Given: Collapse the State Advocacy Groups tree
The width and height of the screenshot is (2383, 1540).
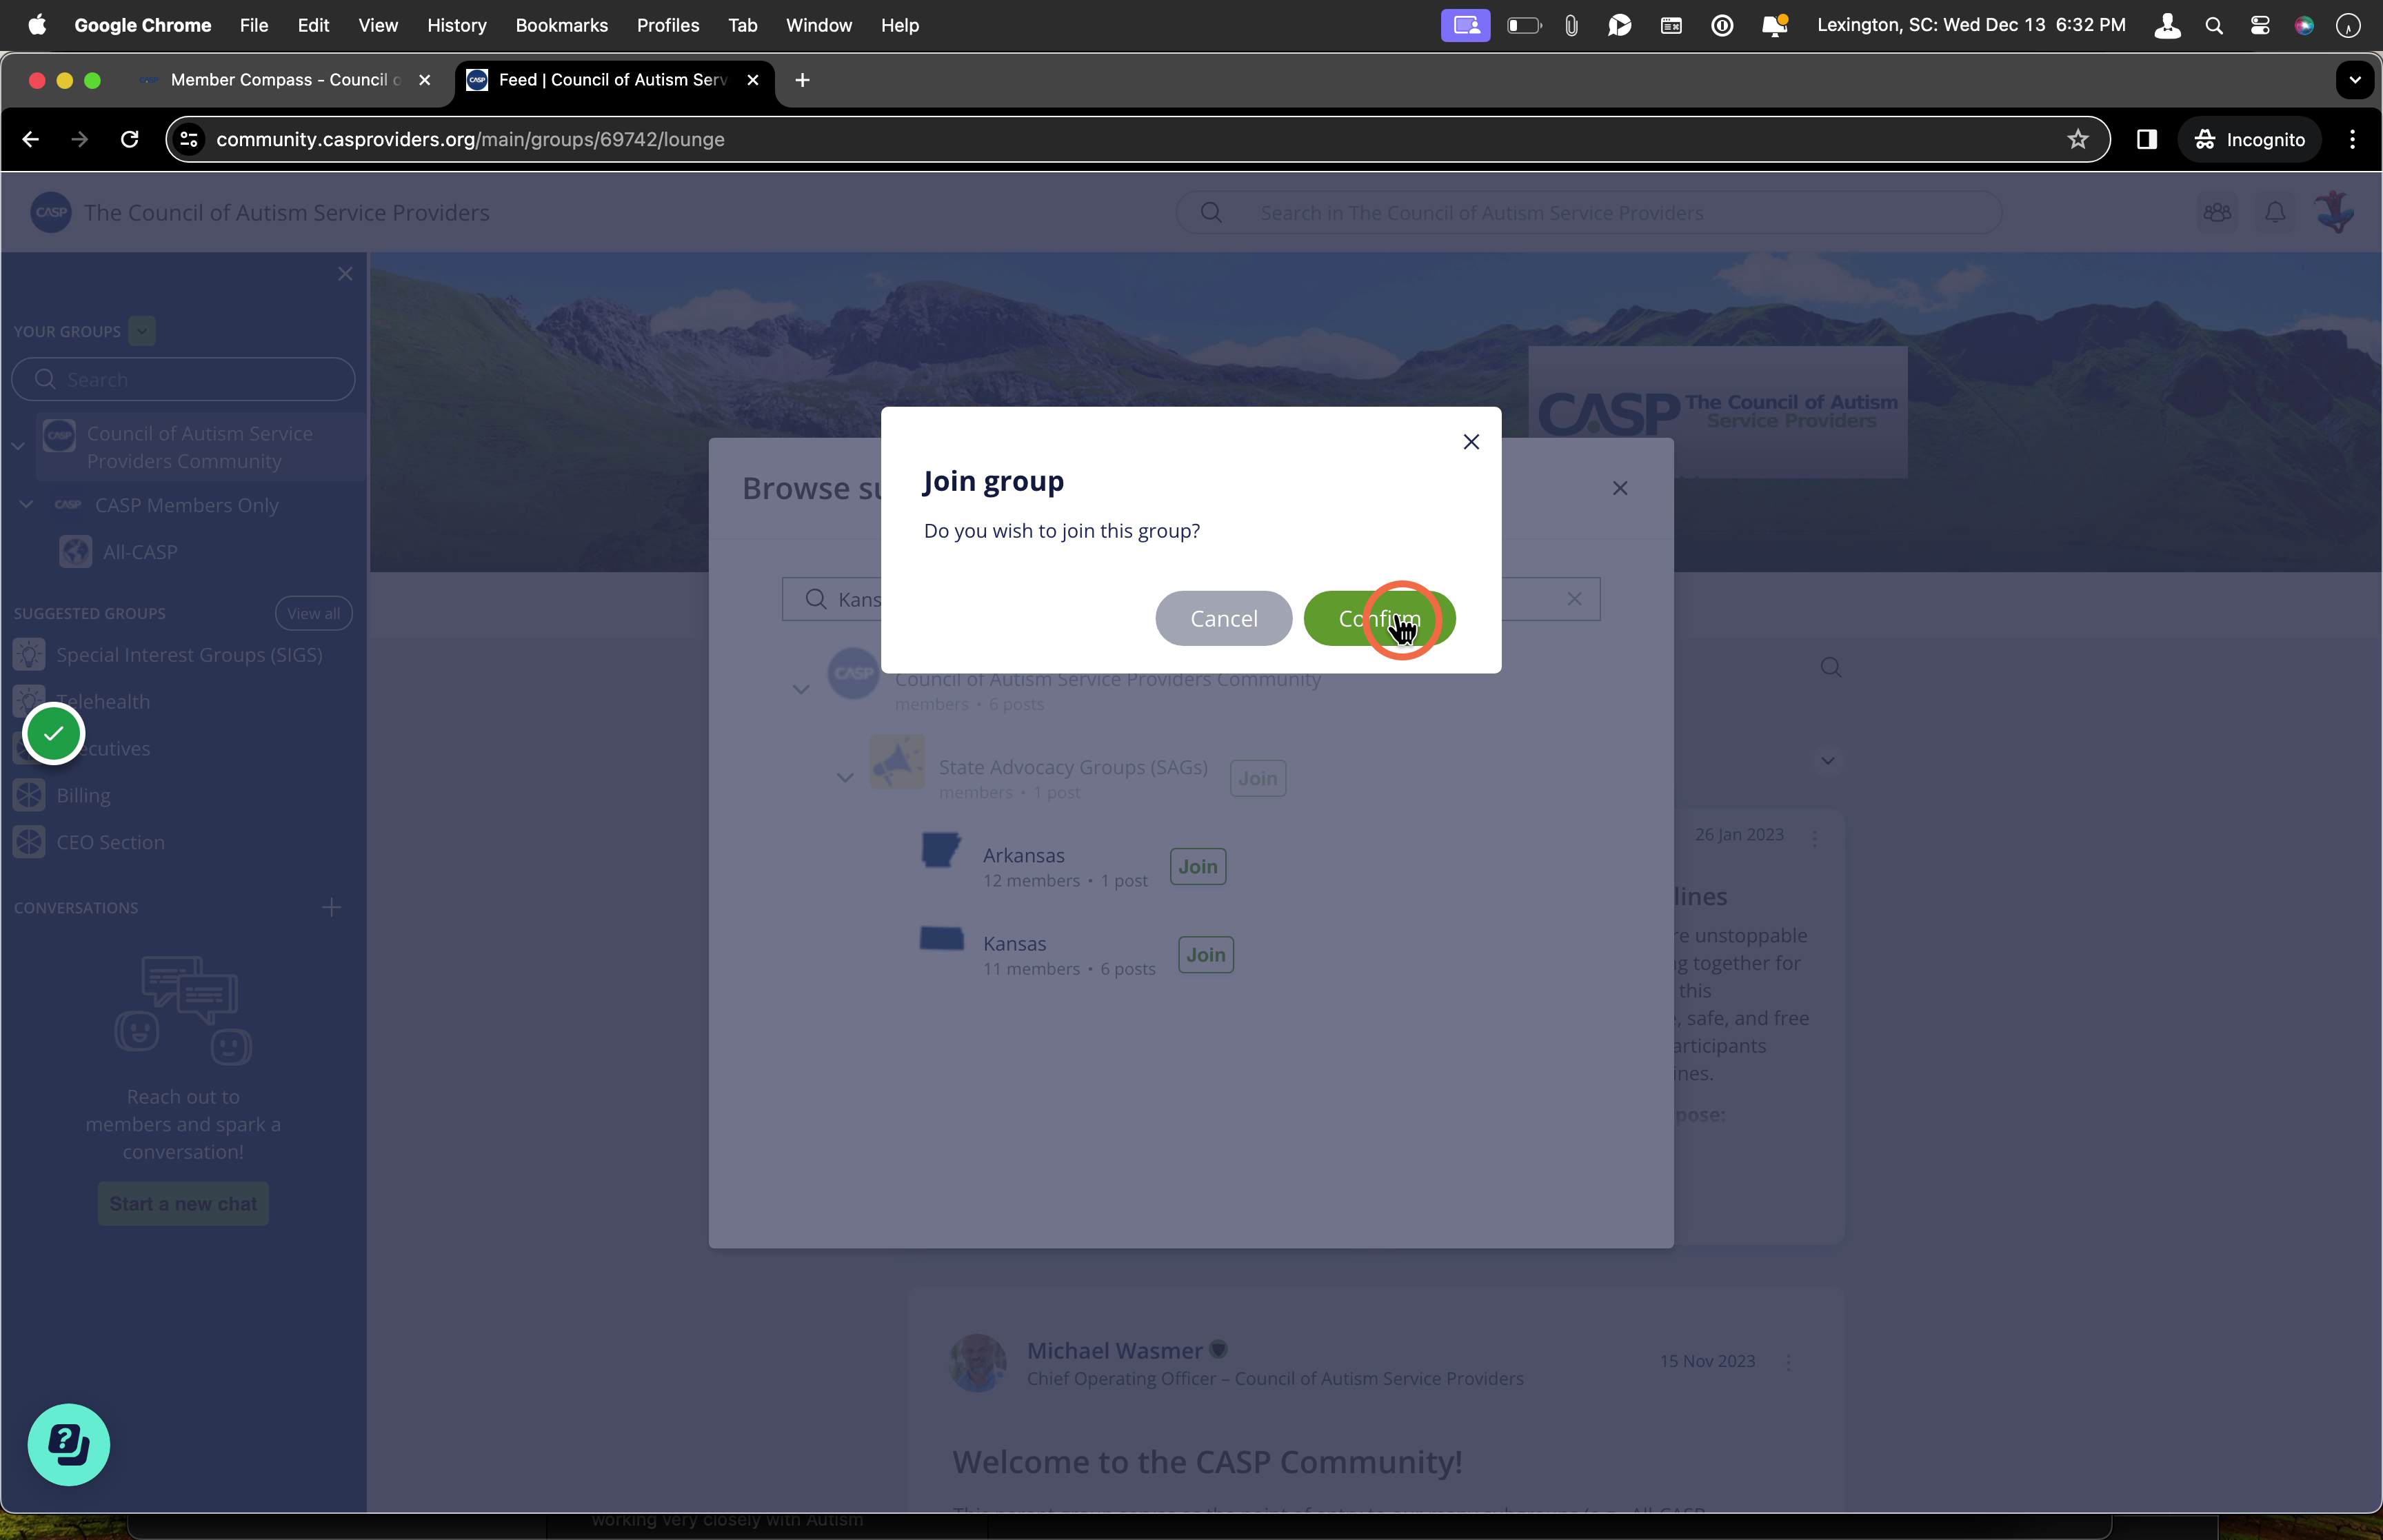Looking at the screenshot, I should click(845, 777).
